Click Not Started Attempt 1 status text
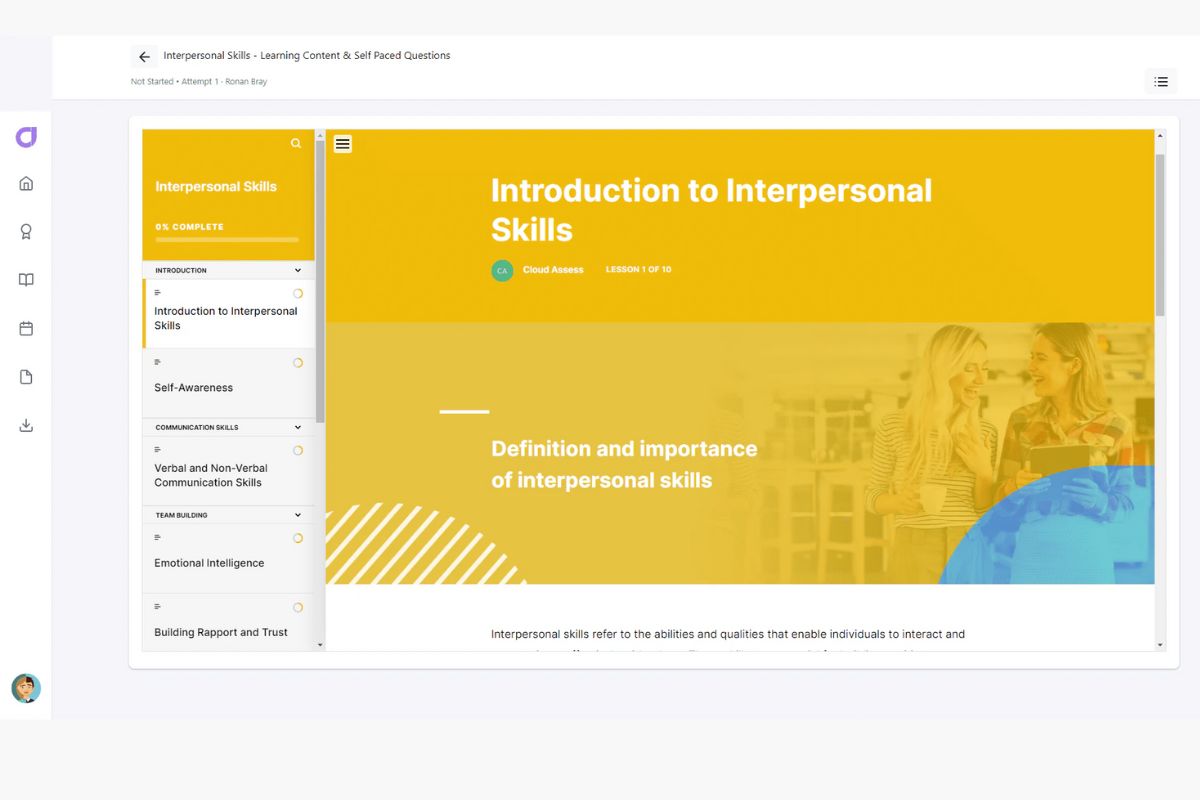 (199, 82)
